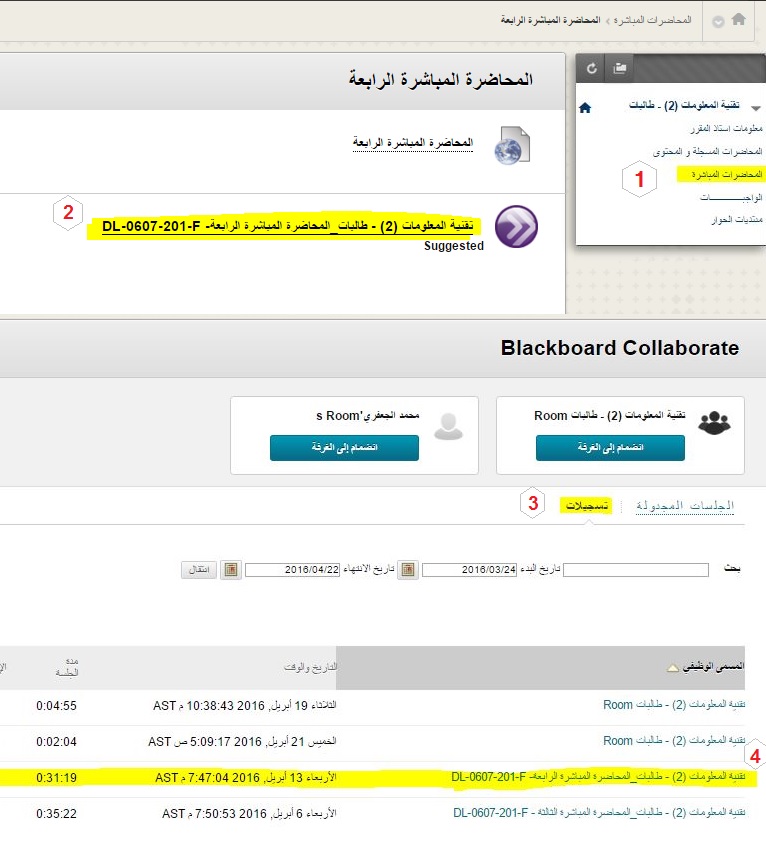This screenshot has width=766, height=855.
Task: Open the highlighted DL-0607-201-F fourth lecture link
Action: 292,227
